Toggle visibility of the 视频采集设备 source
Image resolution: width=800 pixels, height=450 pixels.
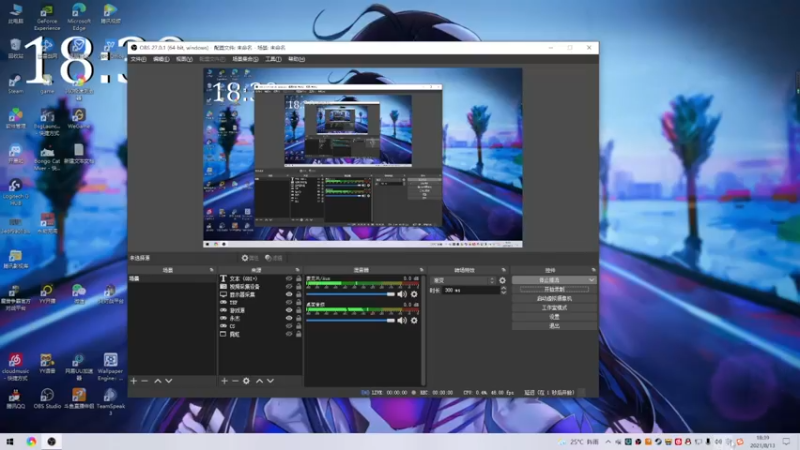[289, 286]
